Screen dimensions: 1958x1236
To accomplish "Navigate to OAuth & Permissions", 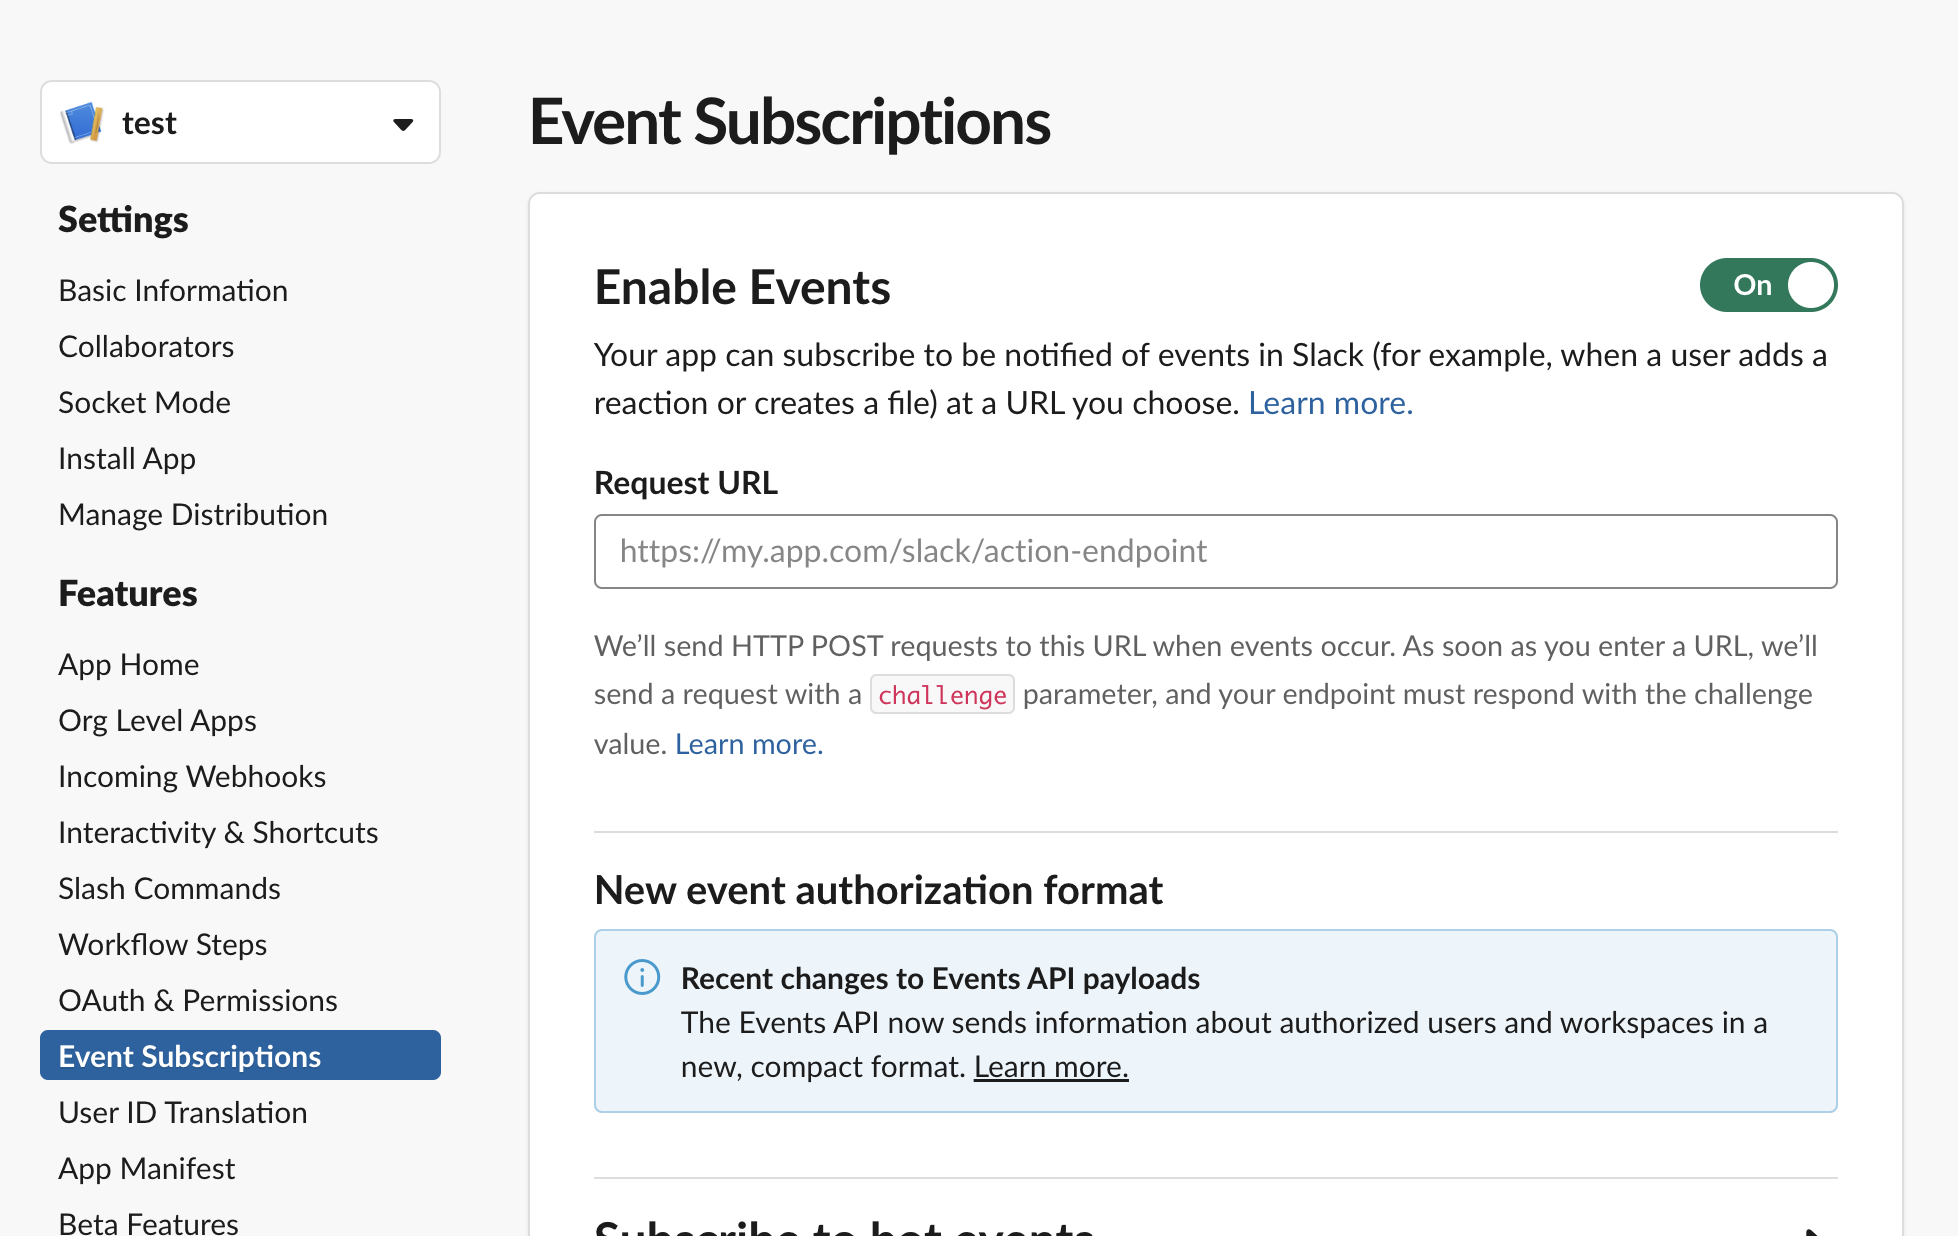I will pos(197,1000).
